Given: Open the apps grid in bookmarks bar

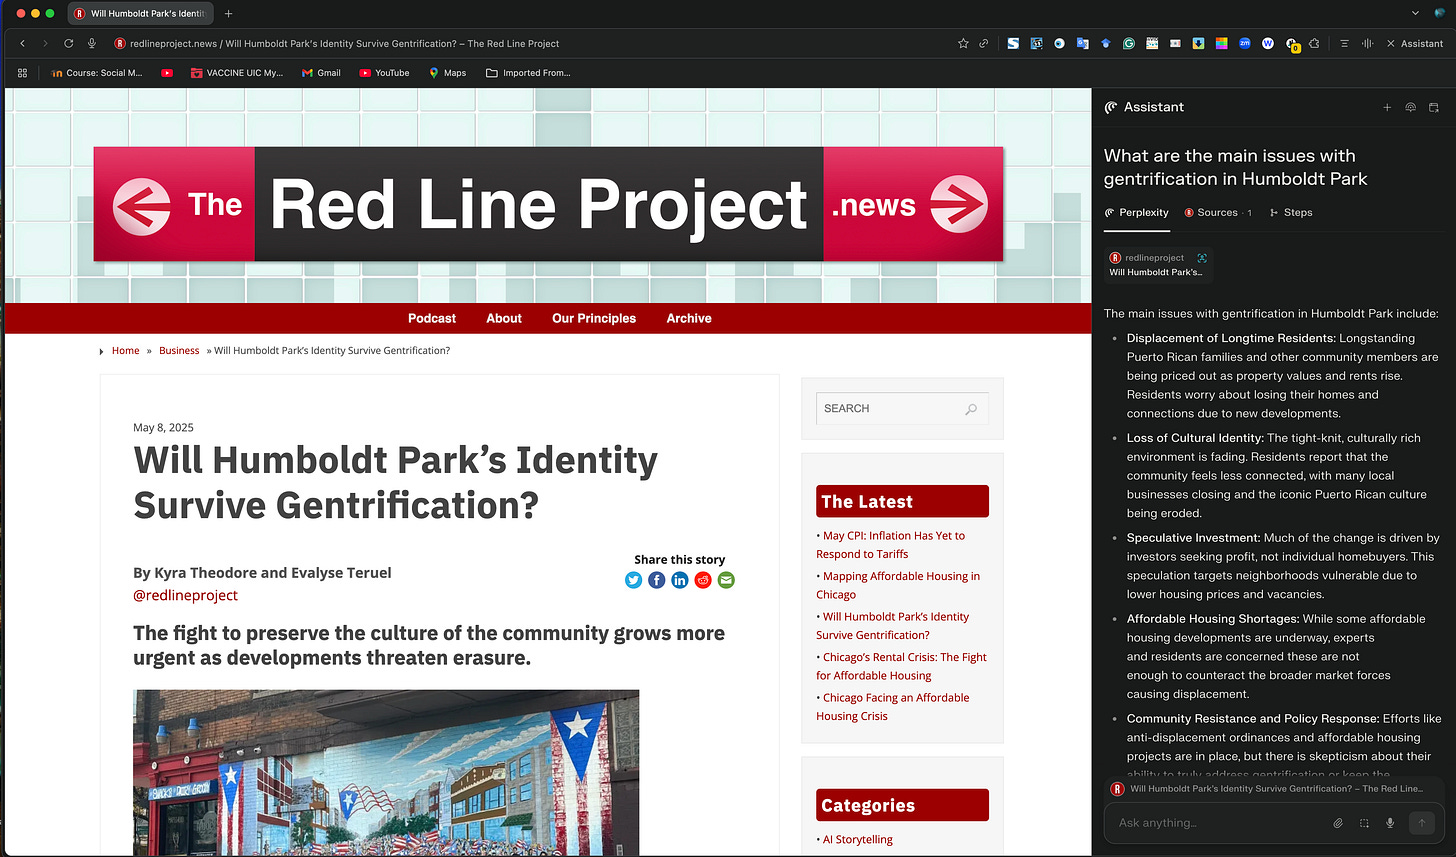Looking at the screenshot, I should 23,73.
